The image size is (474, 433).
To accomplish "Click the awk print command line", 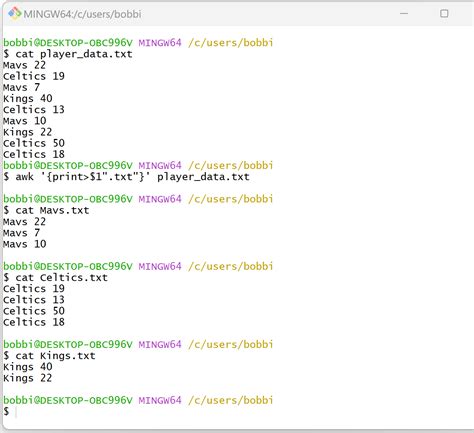I will [x=126, y=177].
